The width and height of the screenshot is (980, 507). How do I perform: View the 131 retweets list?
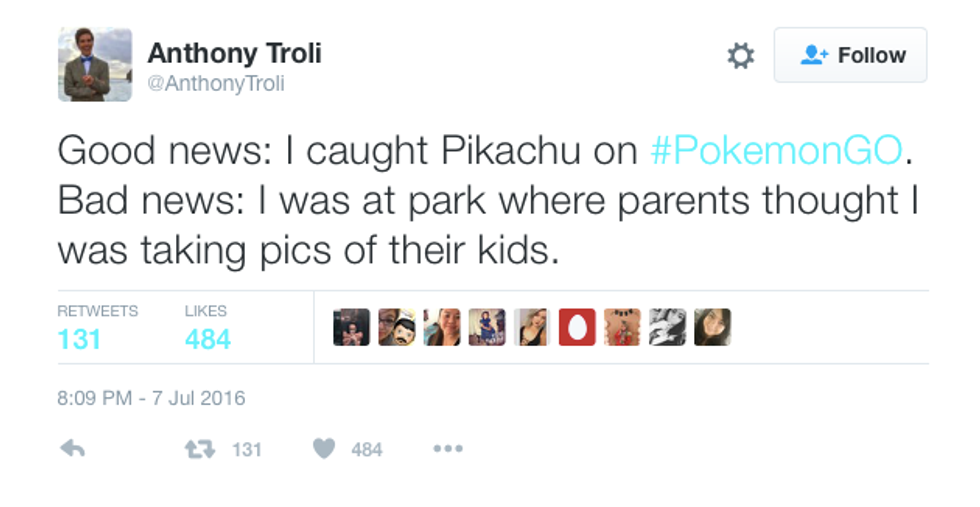coord(80,339)
